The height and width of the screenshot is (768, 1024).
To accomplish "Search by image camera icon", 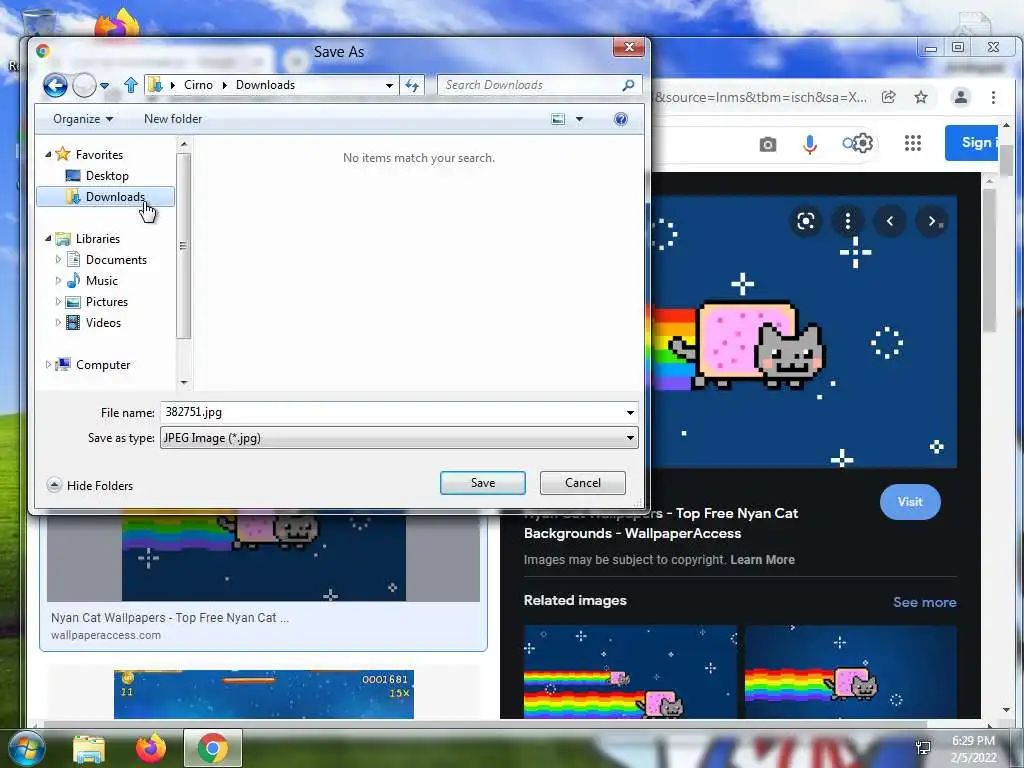I will coord(768,144).
